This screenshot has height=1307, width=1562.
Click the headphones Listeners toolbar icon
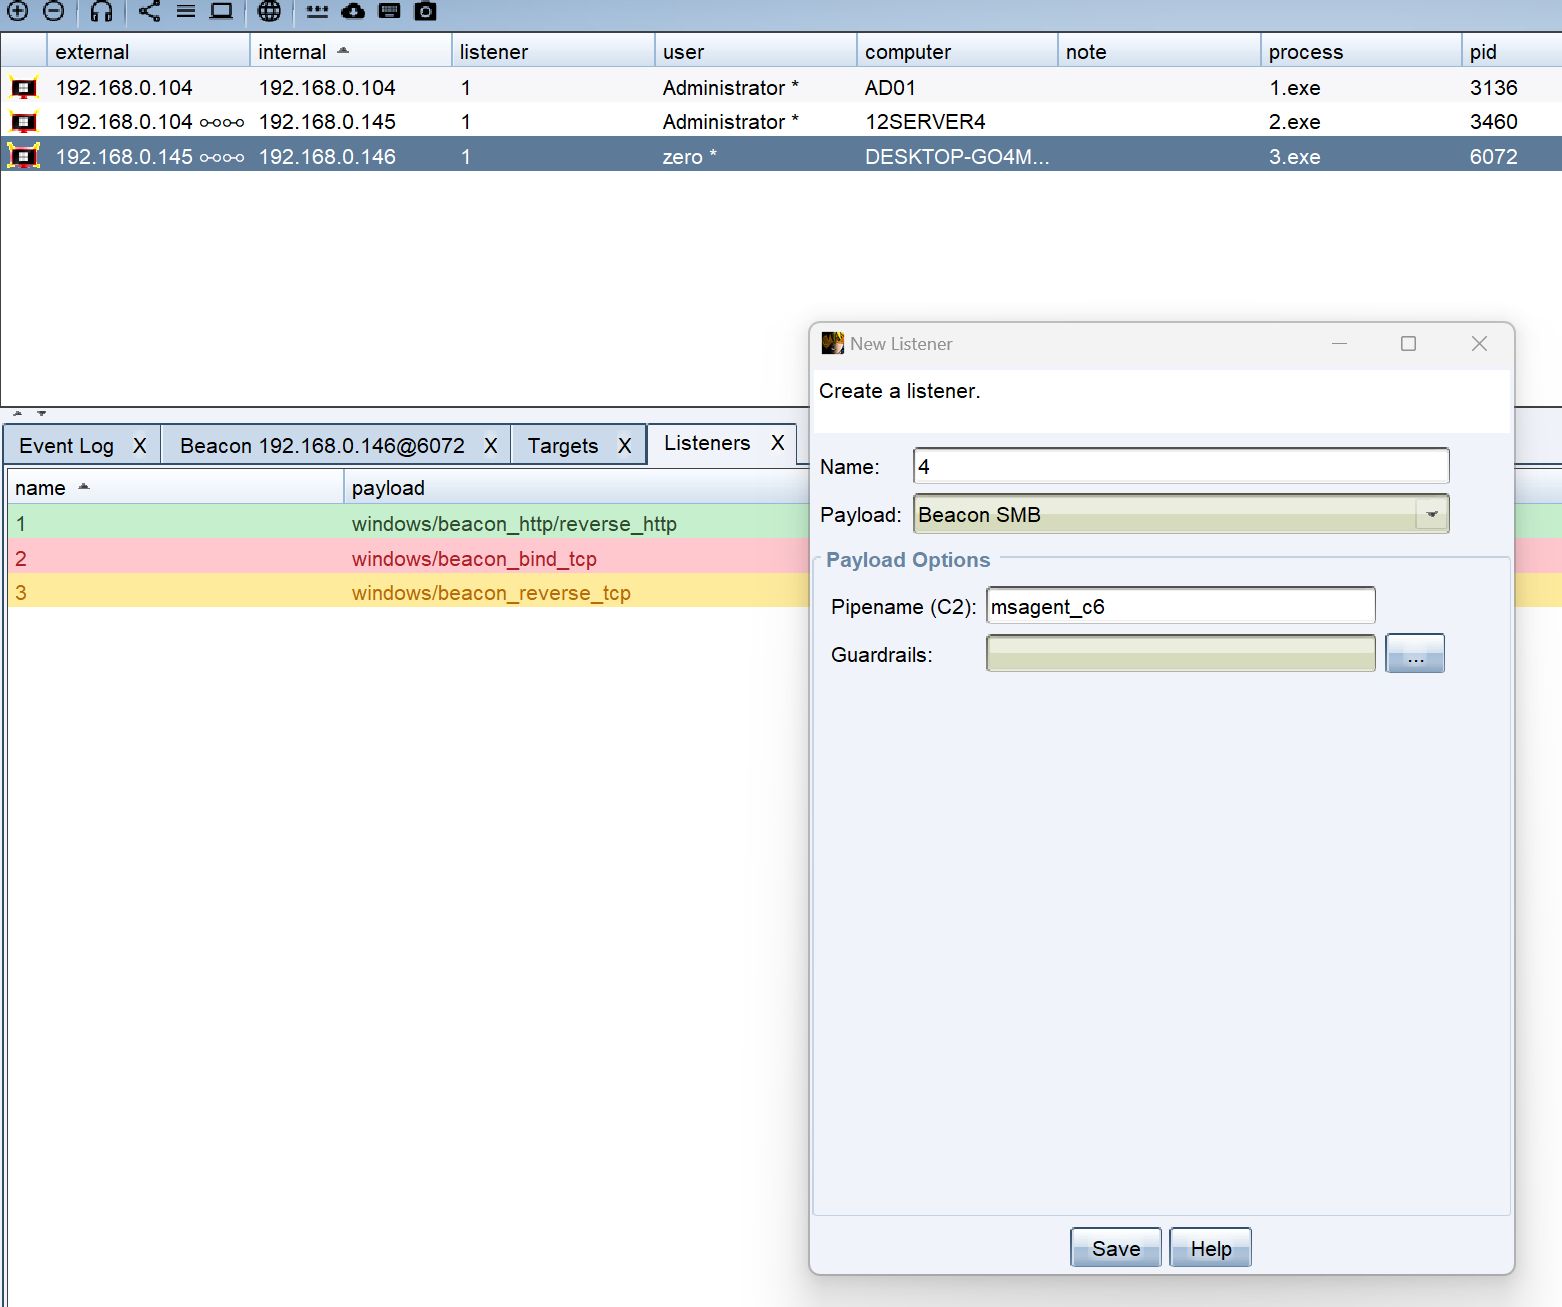pyautogui.click(x=101, y=11)
